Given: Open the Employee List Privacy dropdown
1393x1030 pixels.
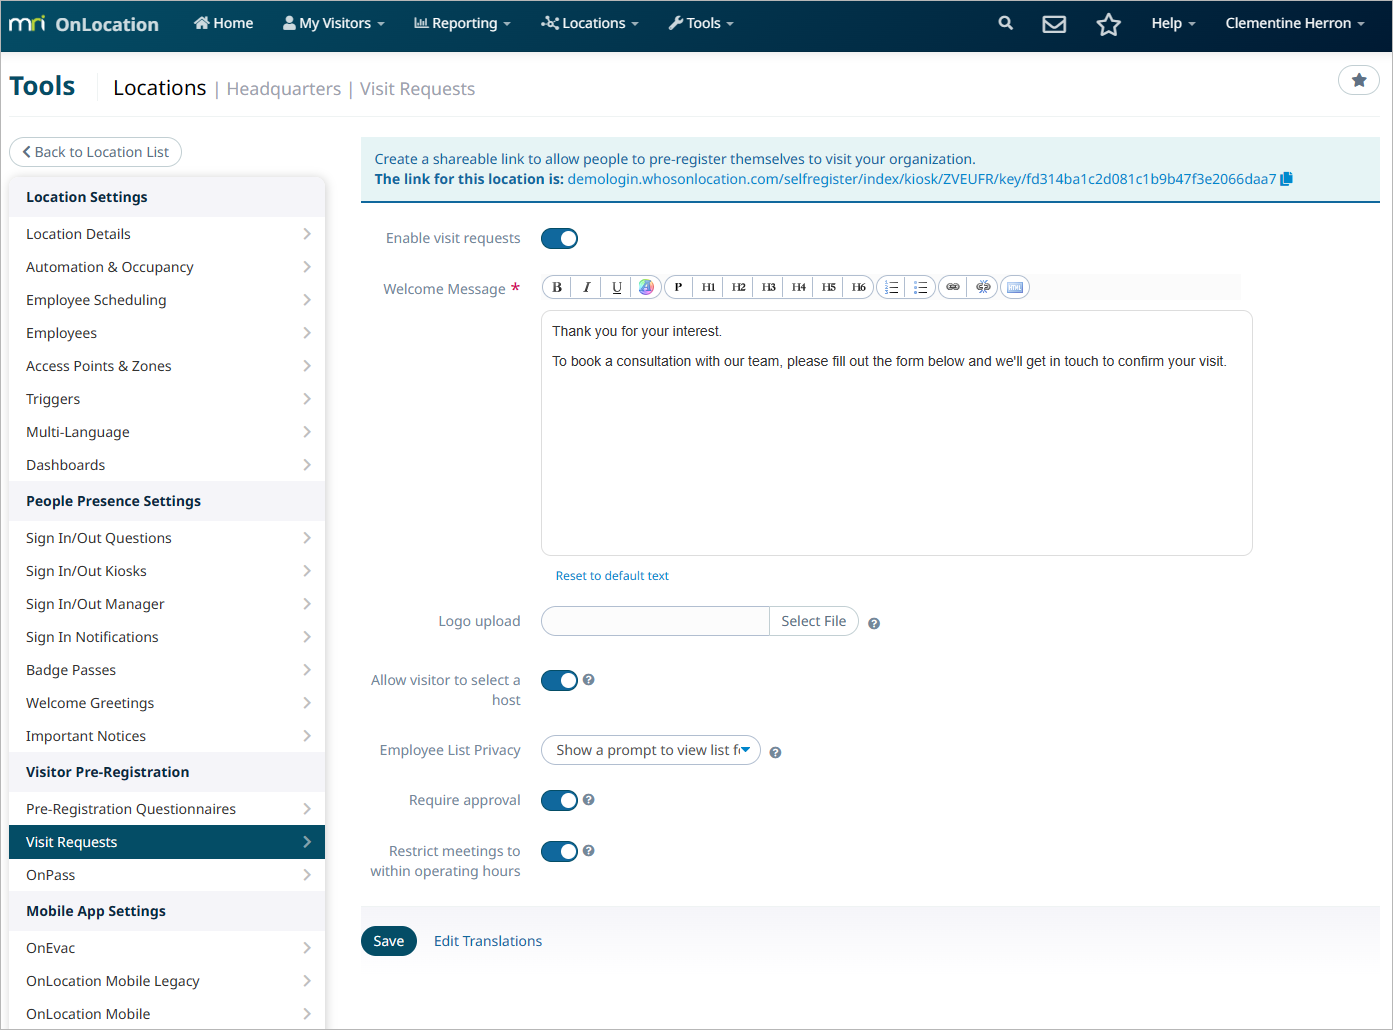Looking at the screenshot, I should click(x=651, y=750).
